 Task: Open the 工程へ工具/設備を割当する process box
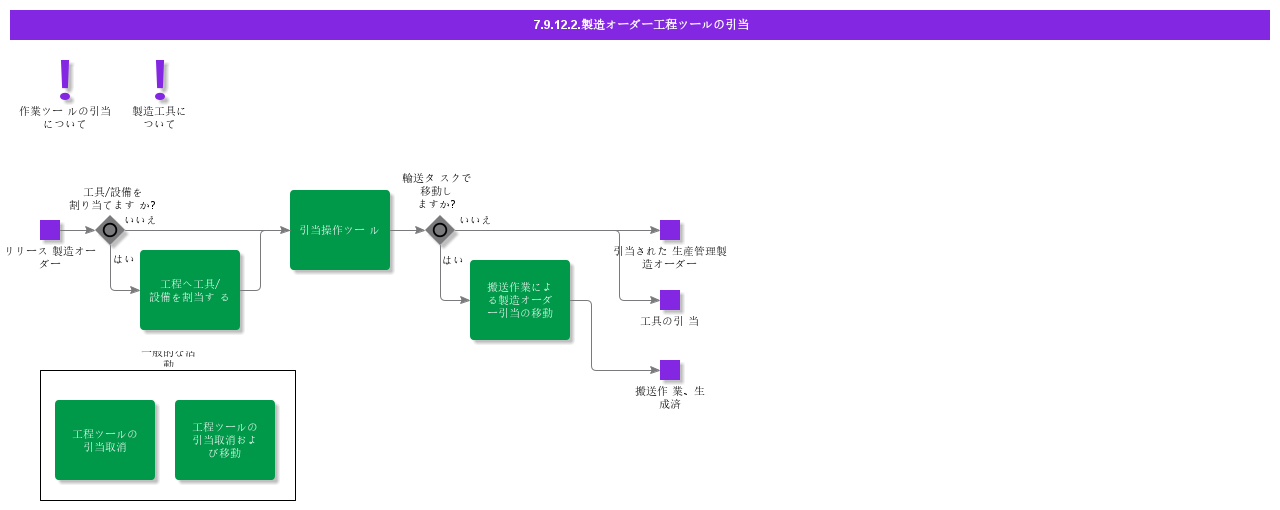[190, 290]
